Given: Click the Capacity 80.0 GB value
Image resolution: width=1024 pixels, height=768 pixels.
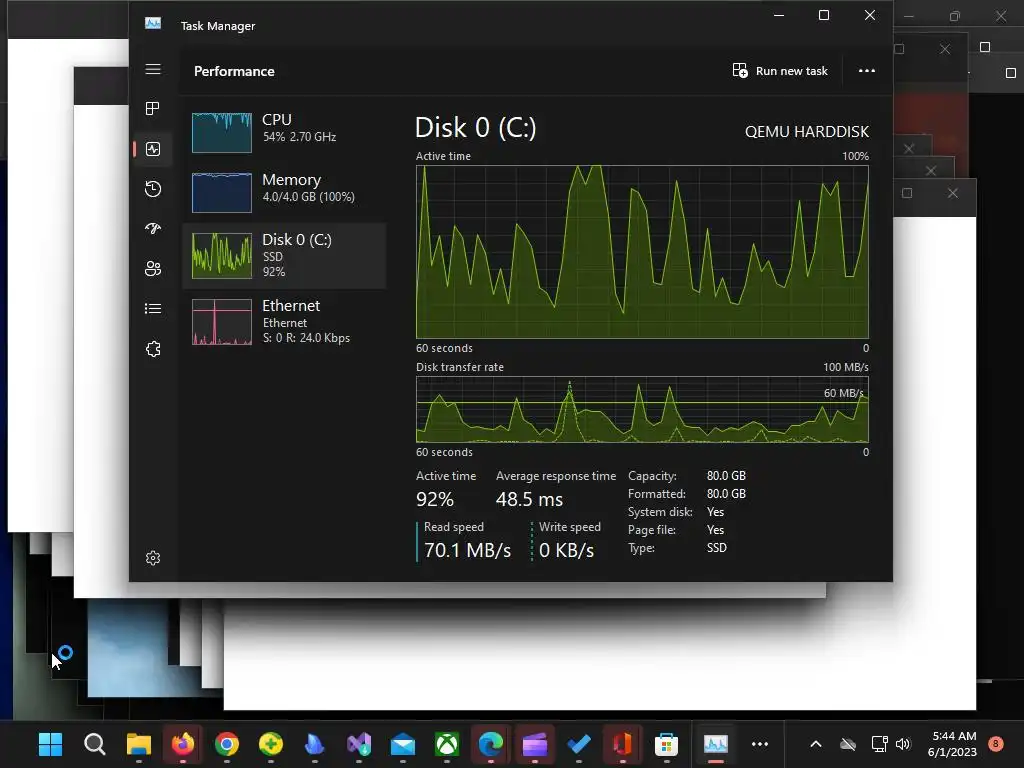Looking at the screenshot, I should point(726,476).
